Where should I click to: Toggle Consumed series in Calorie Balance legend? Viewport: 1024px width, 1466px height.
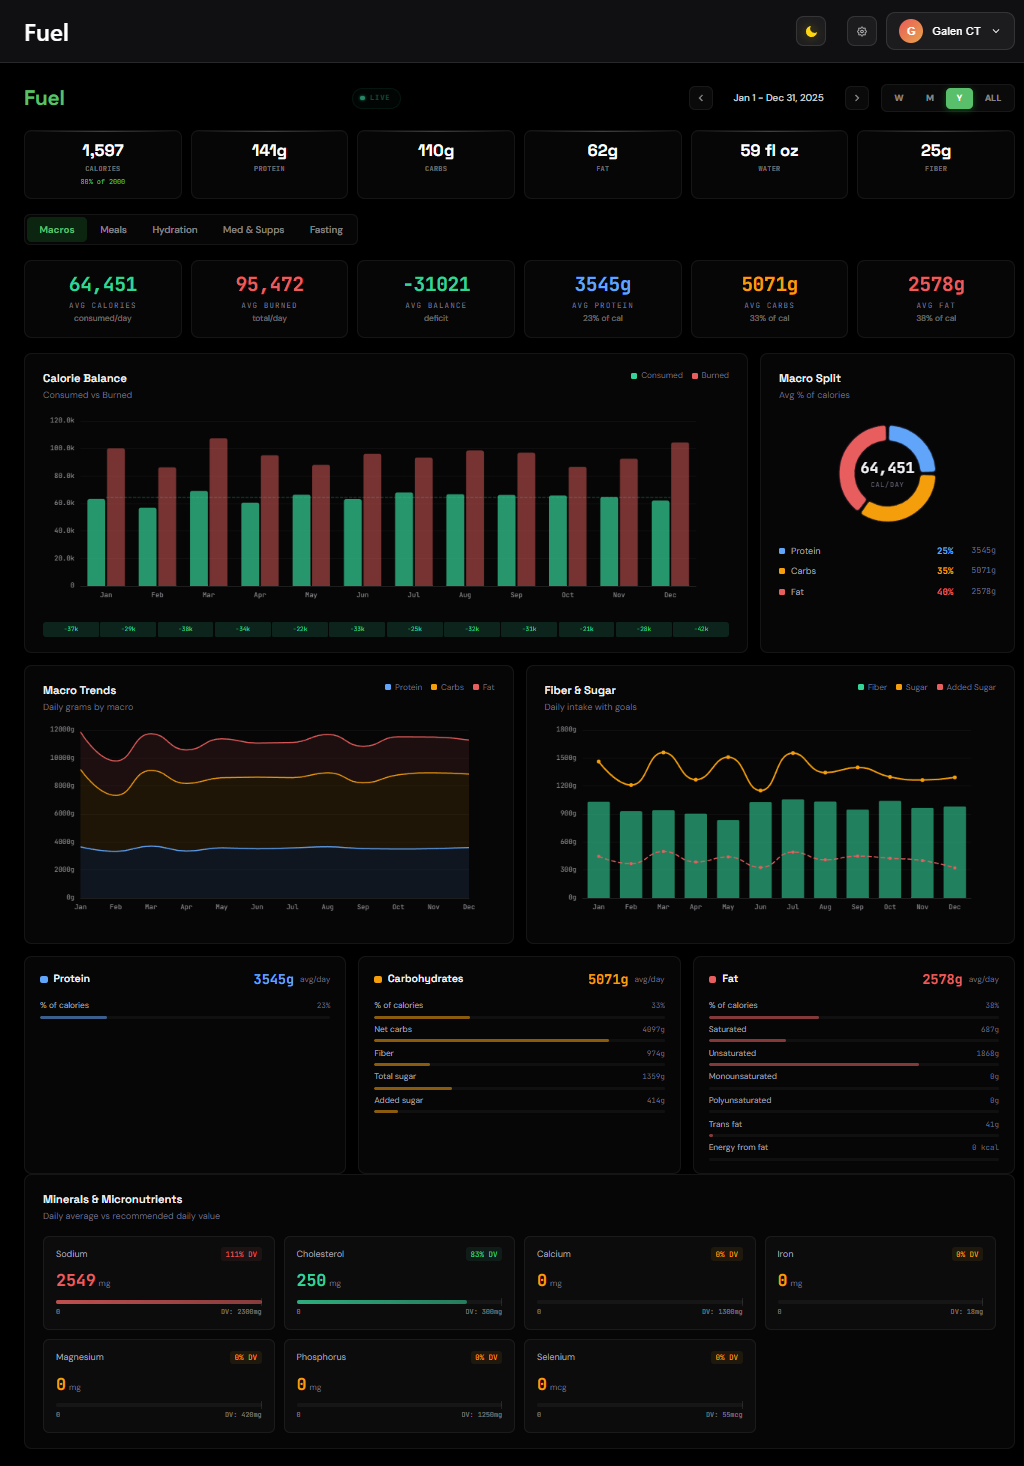pos(657,376)
